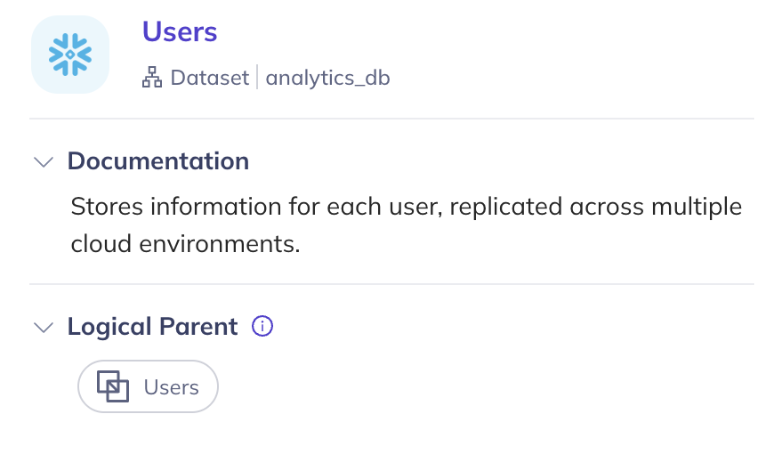Image resolution: width=782 pixels, height=450 pixels.
Task: Click separator between Dataset and analytics_db
Action: (257, 77)
